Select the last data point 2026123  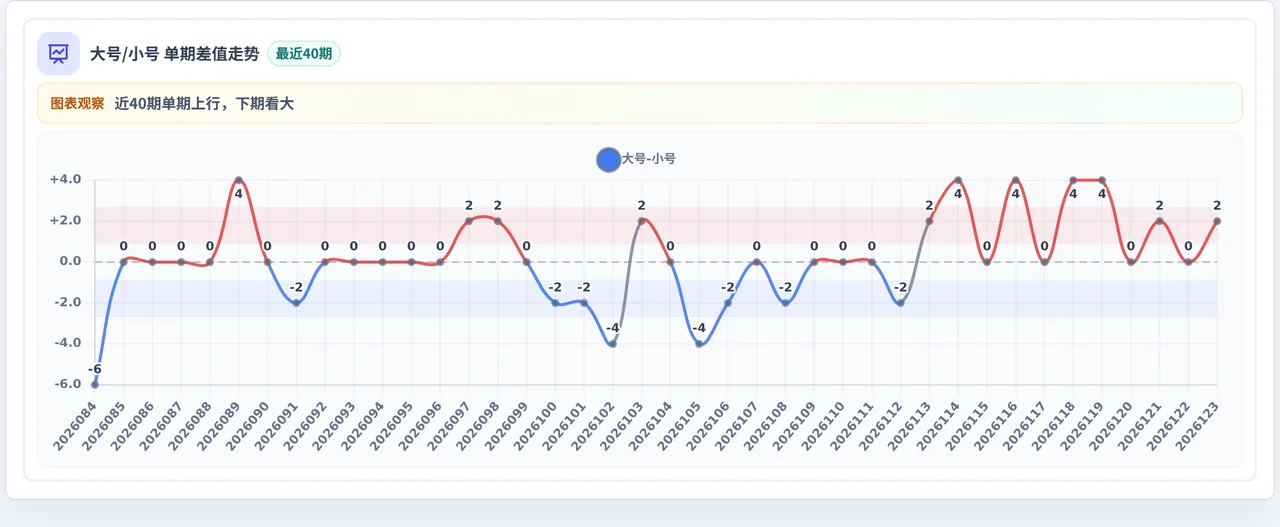1217,221
